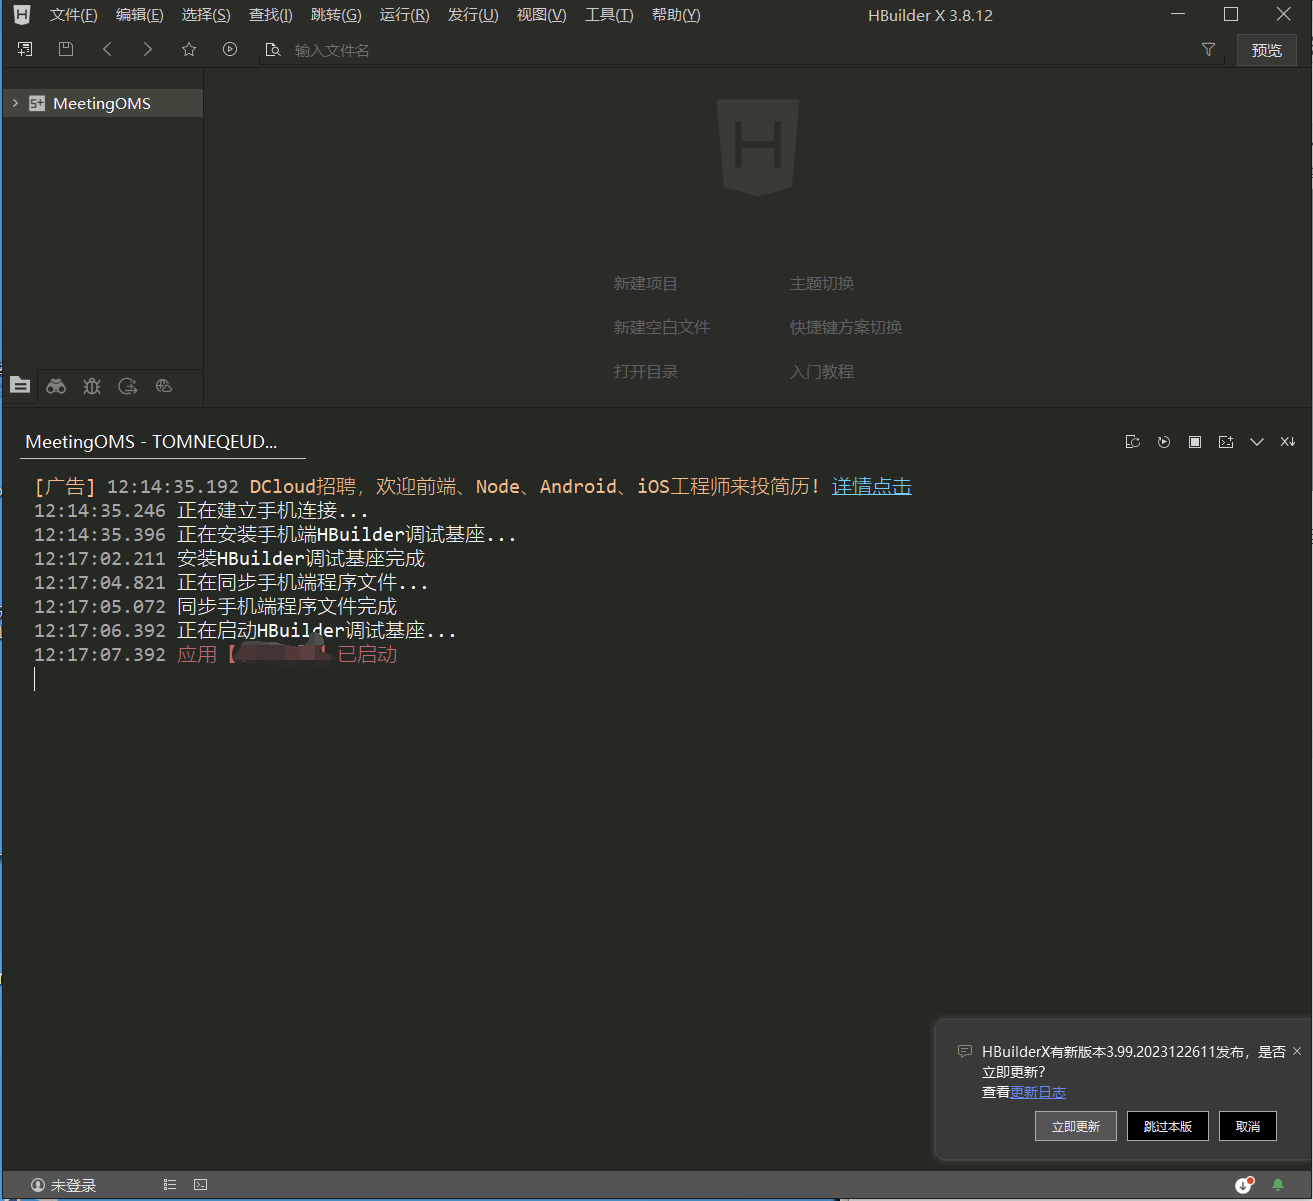
Task: Open the 更新日志 link
Action: pyautogui.click(x=1038, y=1092)
